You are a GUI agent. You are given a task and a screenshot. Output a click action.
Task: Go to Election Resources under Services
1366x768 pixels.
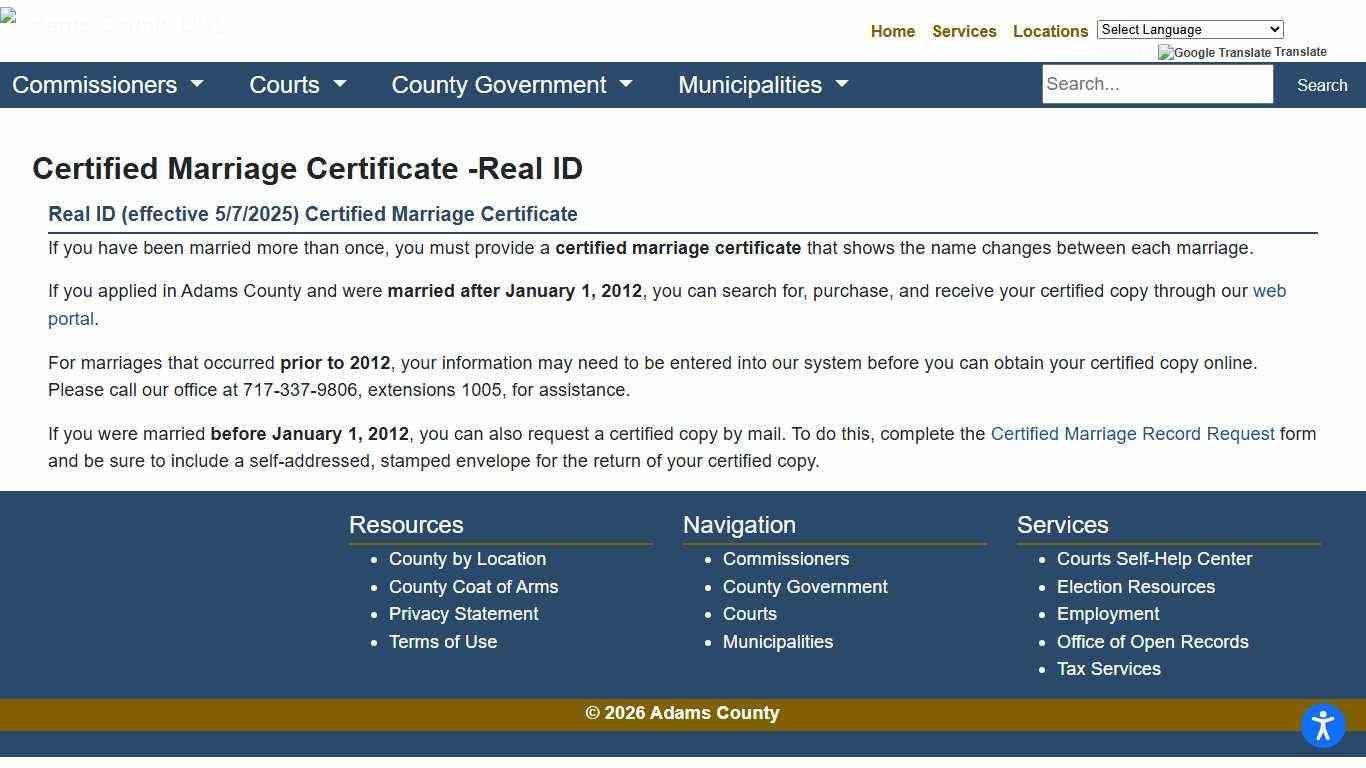(1136, 587)
